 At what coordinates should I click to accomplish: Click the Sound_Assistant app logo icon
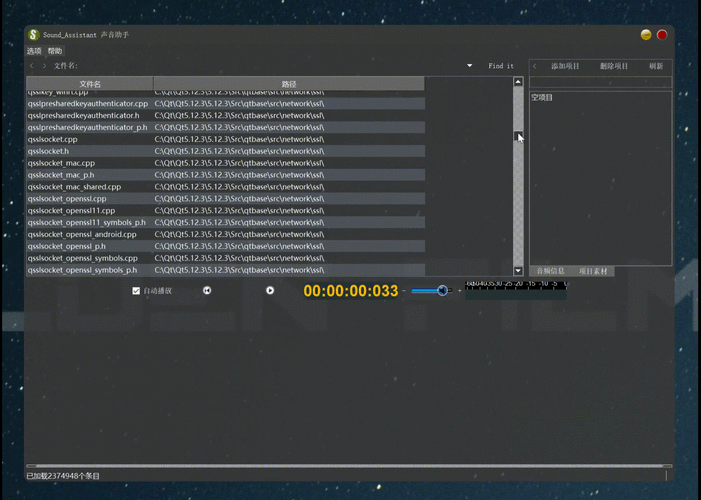(x=33, y=35)
